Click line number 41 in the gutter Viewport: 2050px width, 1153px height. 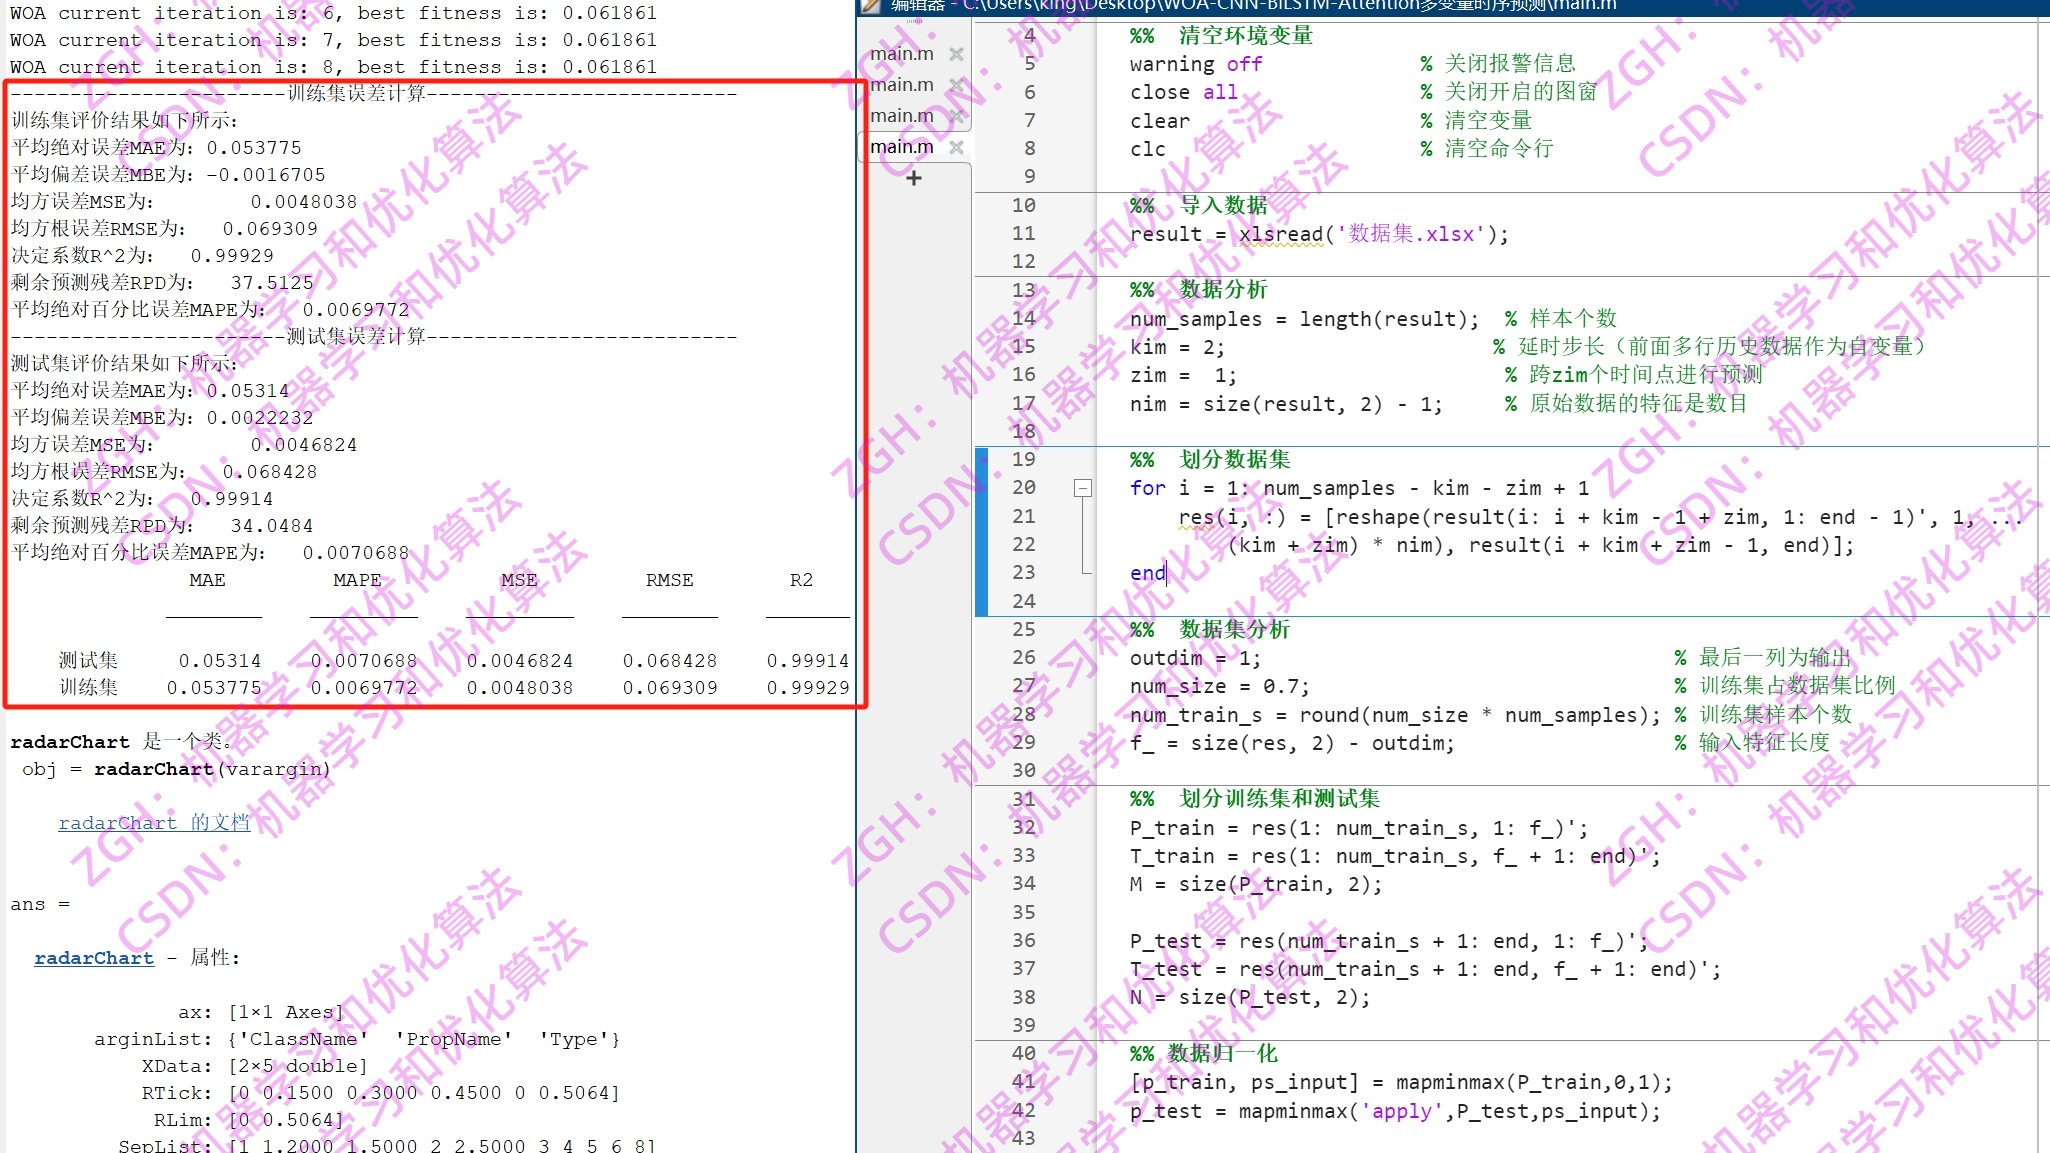(x=1023, y=1081)
